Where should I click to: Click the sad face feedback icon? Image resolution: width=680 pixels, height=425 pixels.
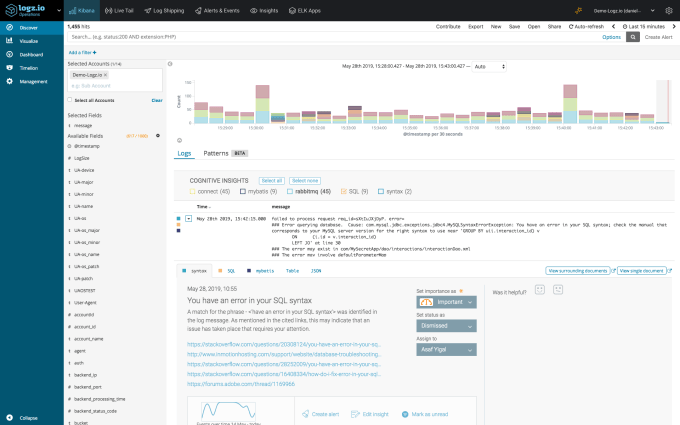(x=558, y=291)
